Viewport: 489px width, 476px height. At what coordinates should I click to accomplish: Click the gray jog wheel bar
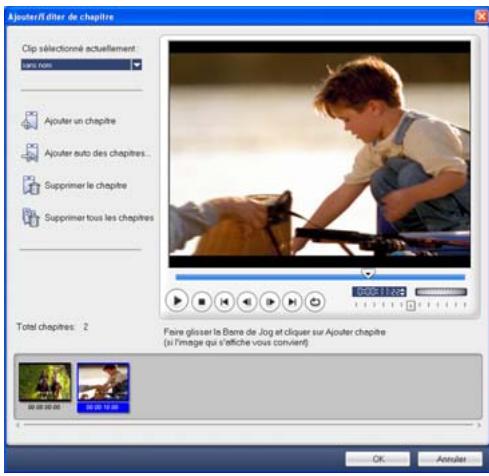tap(441, 292)
